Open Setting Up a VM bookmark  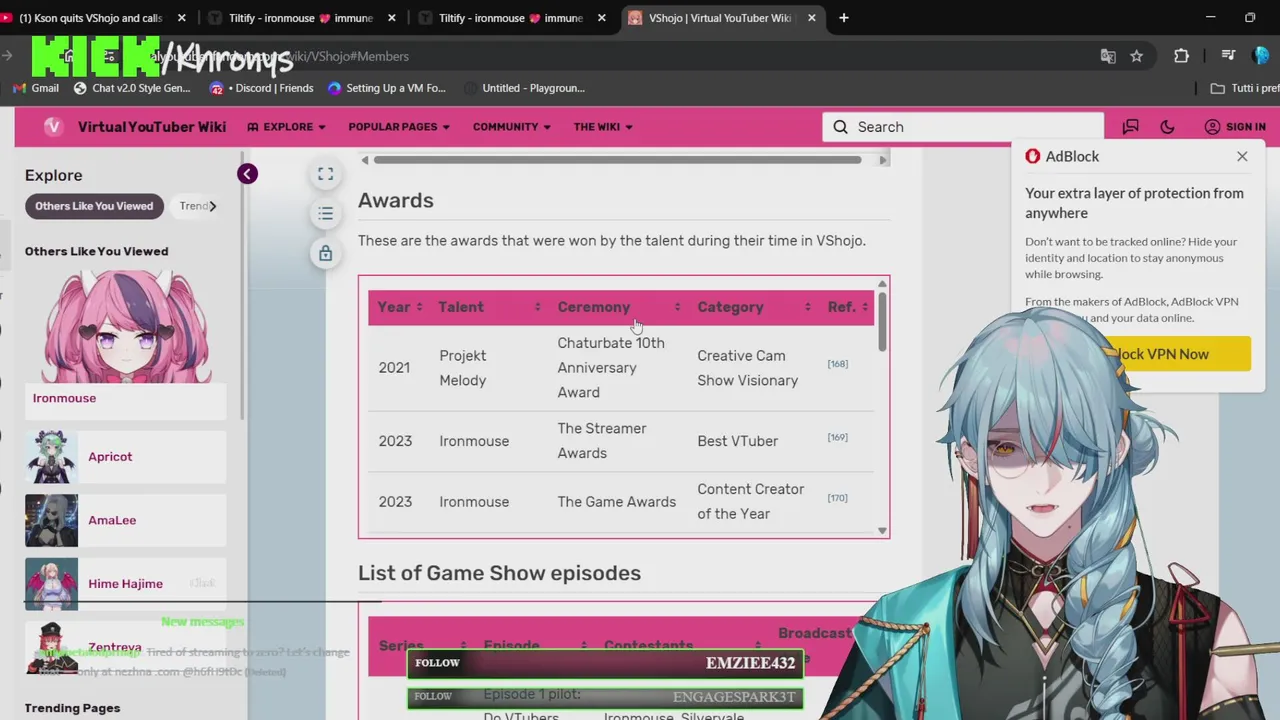(x=386, y=88)
